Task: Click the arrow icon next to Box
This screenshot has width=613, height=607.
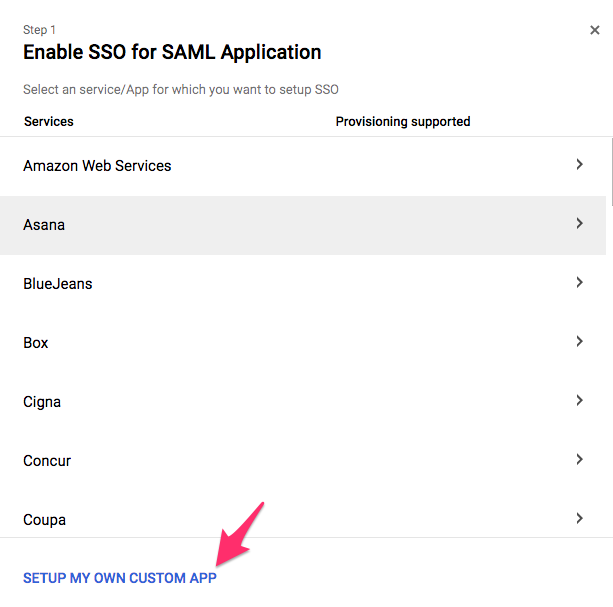Action: 579,342
